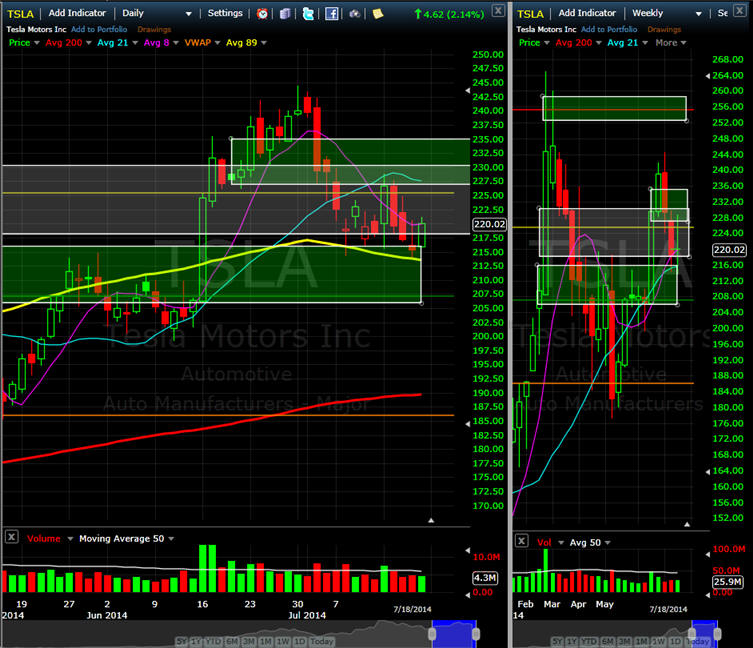
Task: Share the chart via the Twitter icon
Action: pos(308,13)
